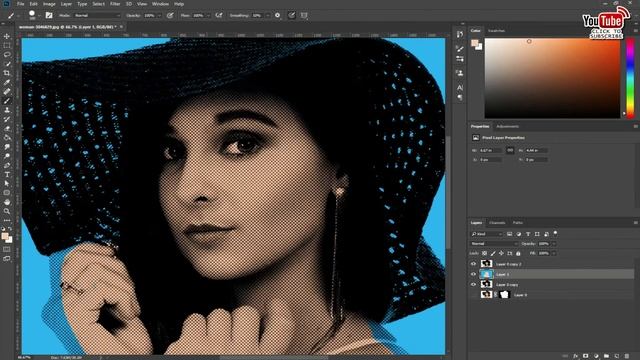Toggle lock all for layer
This screenshot has width=640, height=360.
(518, 253)
